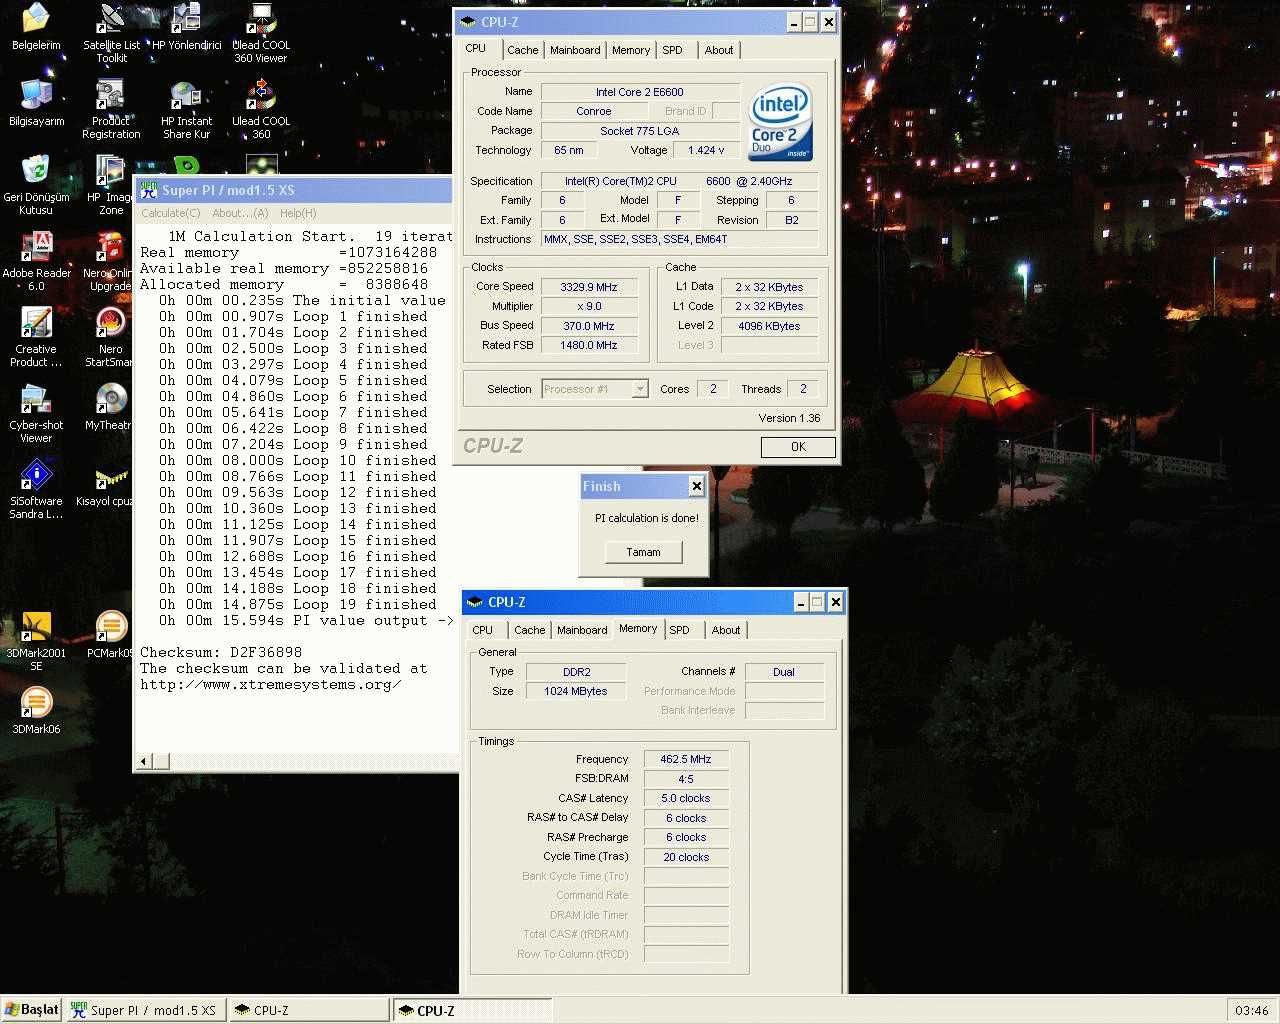The image size is (1280, 1024).
Task: Open SPD tab in upper CPU-Z
Action: click(673, 50)
